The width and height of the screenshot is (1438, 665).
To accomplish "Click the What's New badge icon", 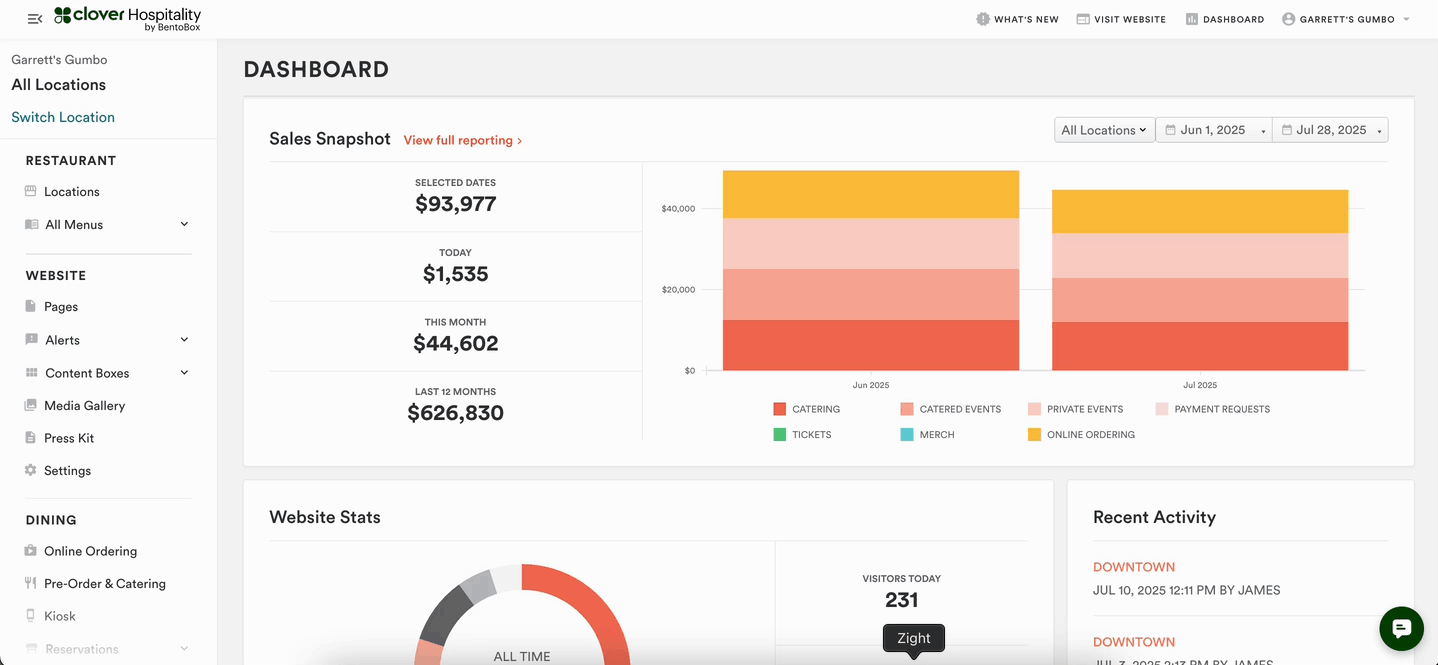I will click(983, 19).
